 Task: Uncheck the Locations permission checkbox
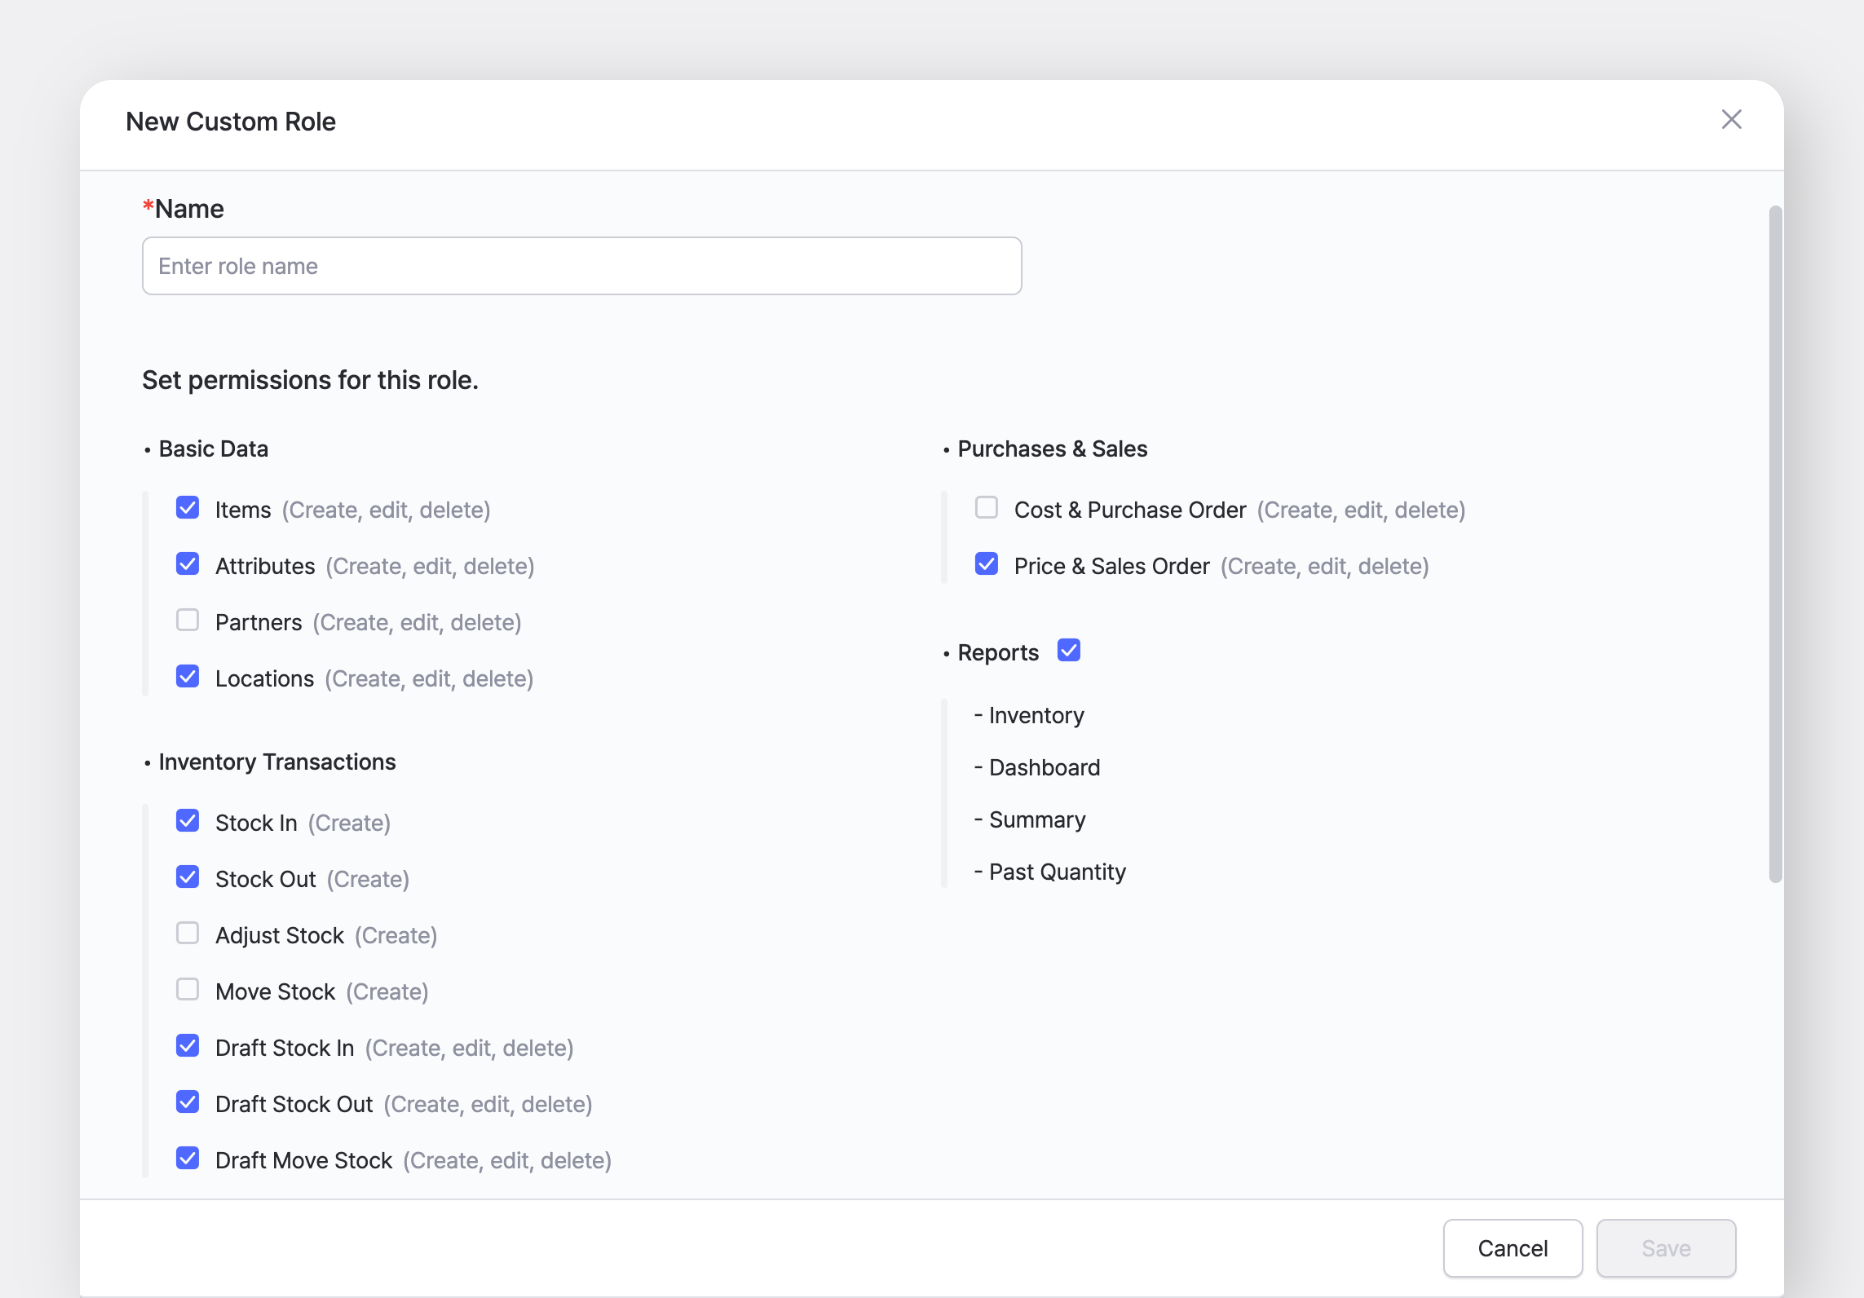tap(187, 677)
